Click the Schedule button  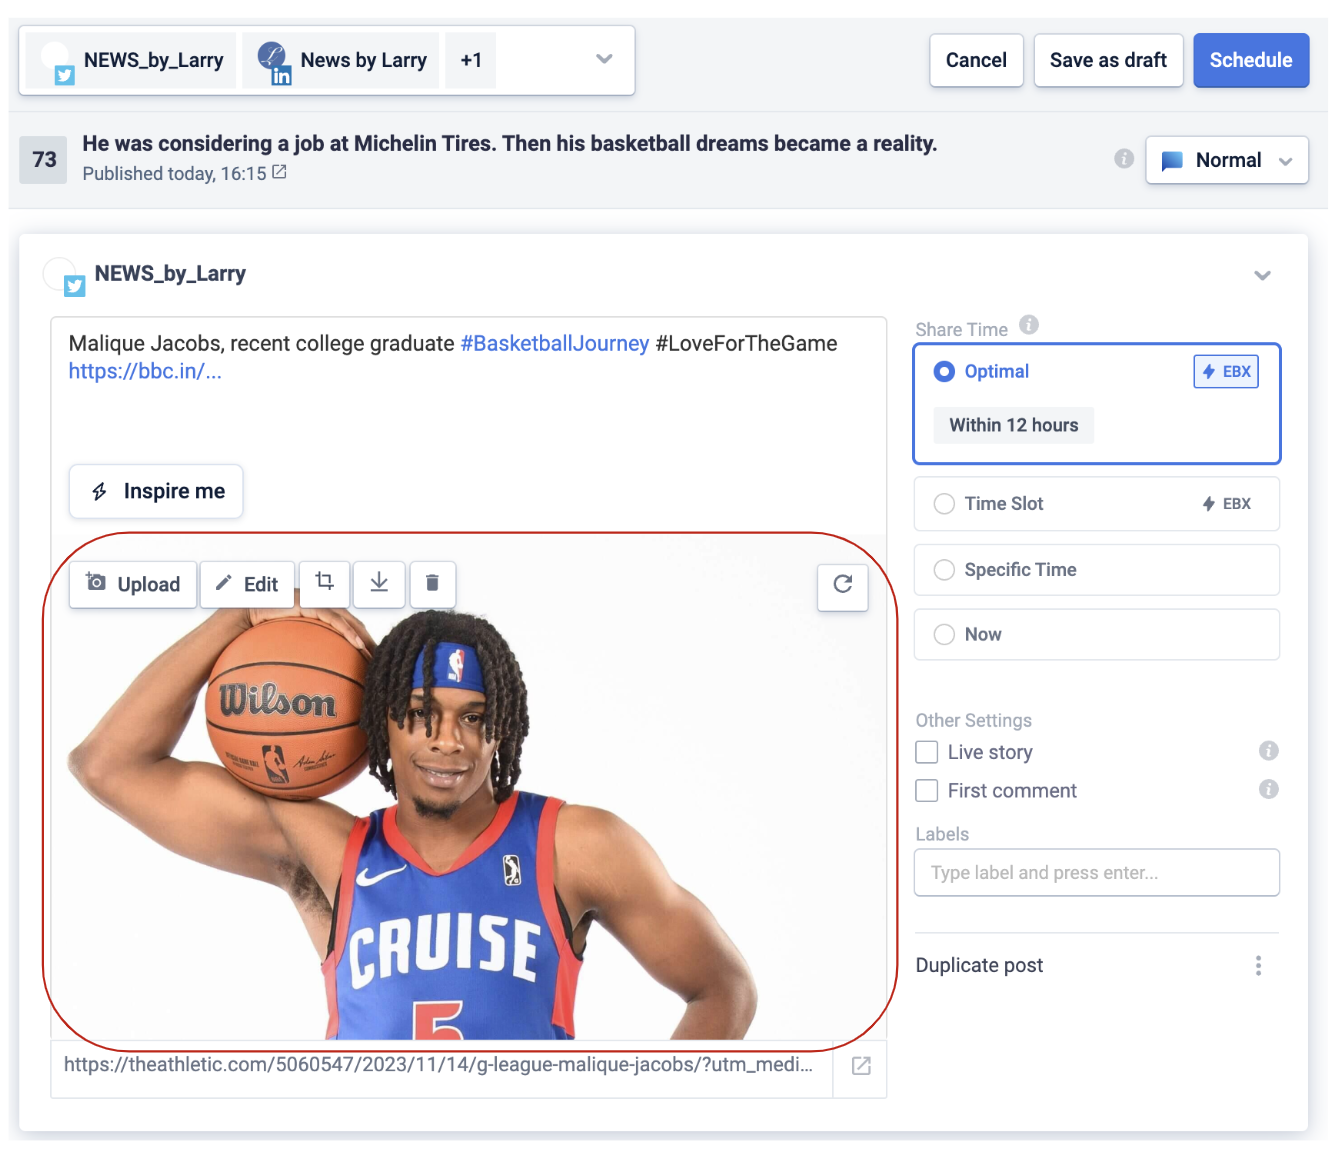pyautogui.click(x=1250, y=60)
